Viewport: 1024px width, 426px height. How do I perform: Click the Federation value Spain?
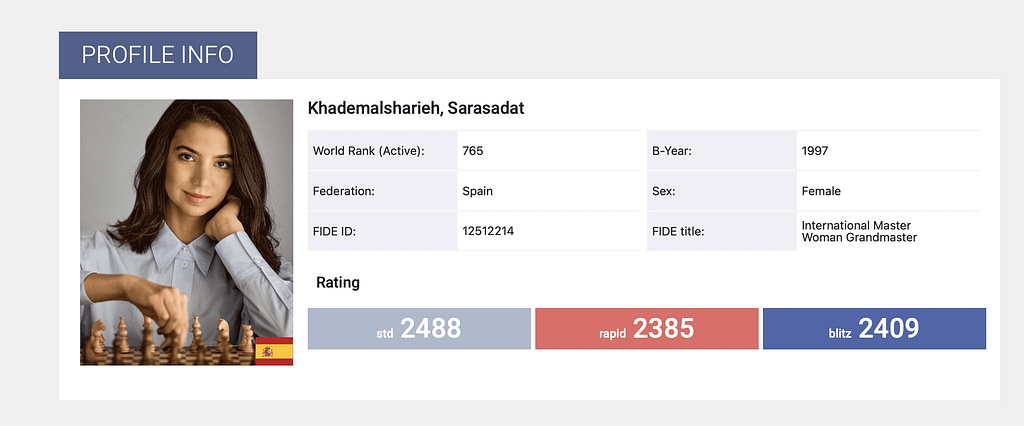(477, 191)
